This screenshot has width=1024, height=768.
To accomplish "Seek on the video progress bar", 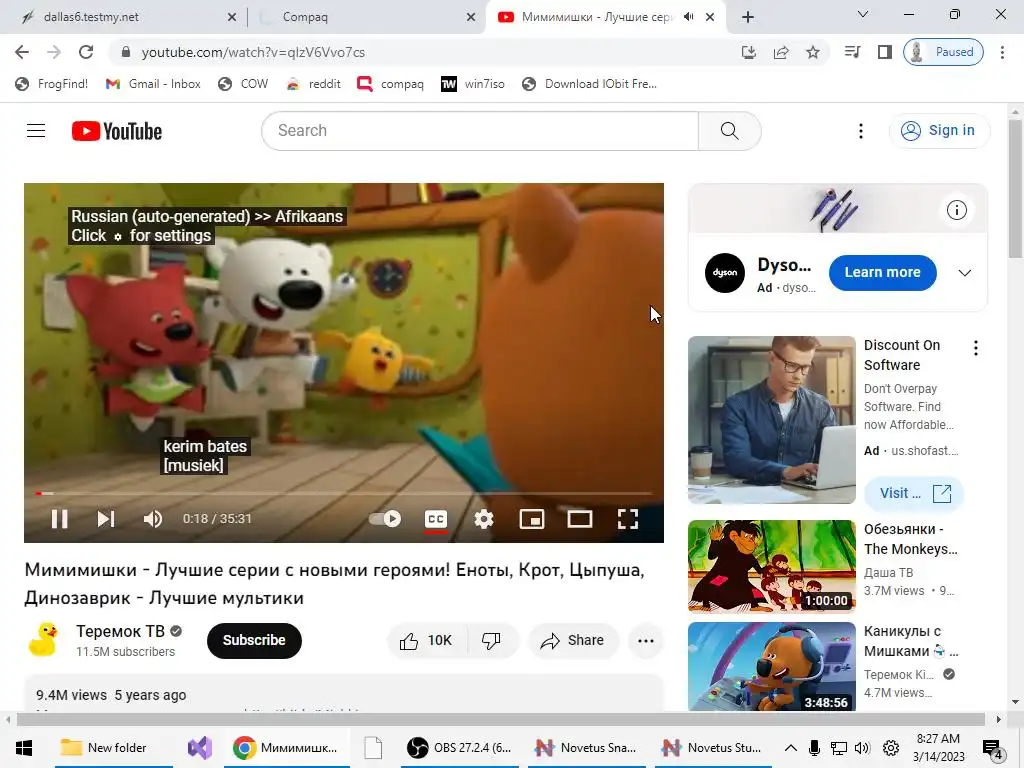I will [x=344, y=493].
